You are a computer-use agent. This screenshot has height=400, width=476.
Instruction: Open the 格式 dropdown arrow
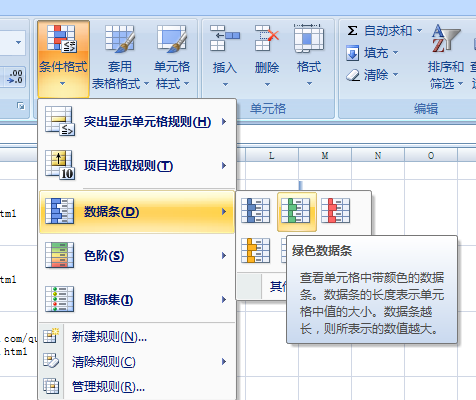pyautogui.click(x=309, y=83)
